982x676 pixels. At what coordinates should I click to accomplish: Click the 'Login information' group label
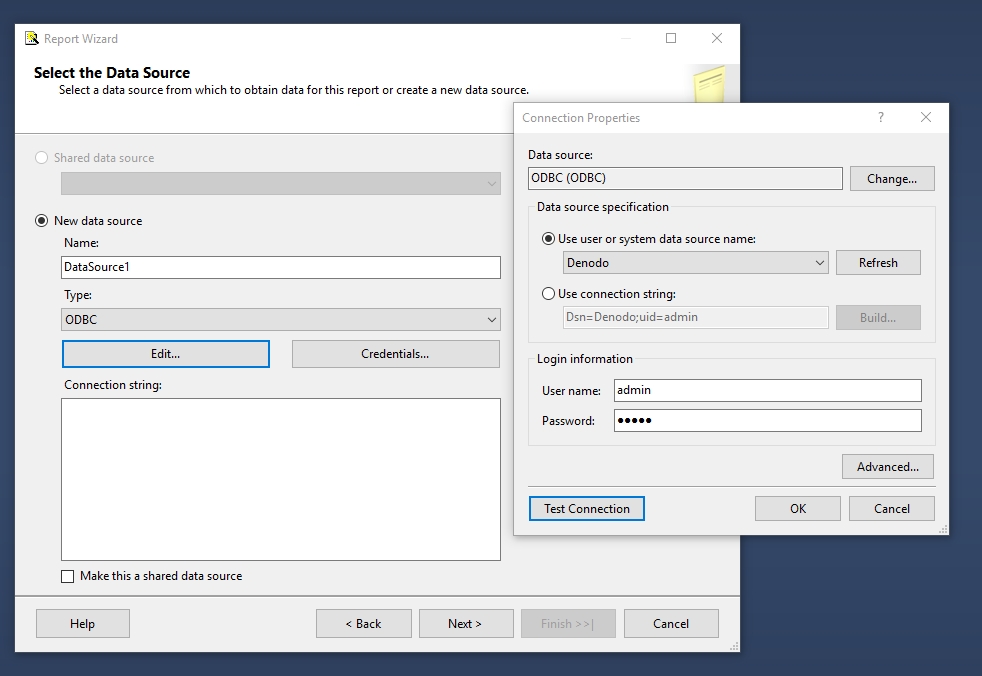coord(584,359)
